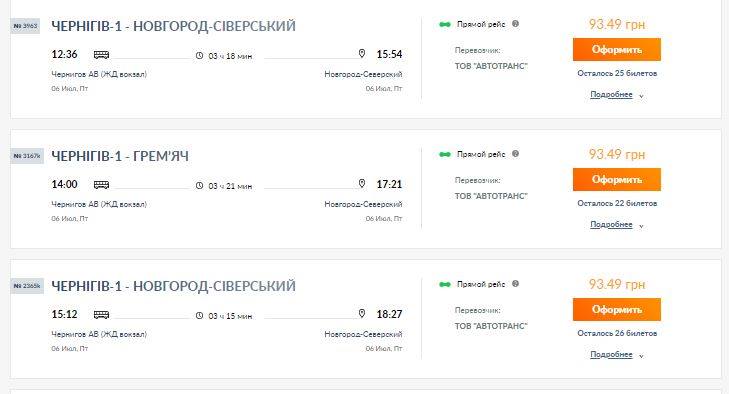The height and width of the screenshot is (394, 729).
Task: Click the location pin near 18:27 arrival
Action: 362,314
